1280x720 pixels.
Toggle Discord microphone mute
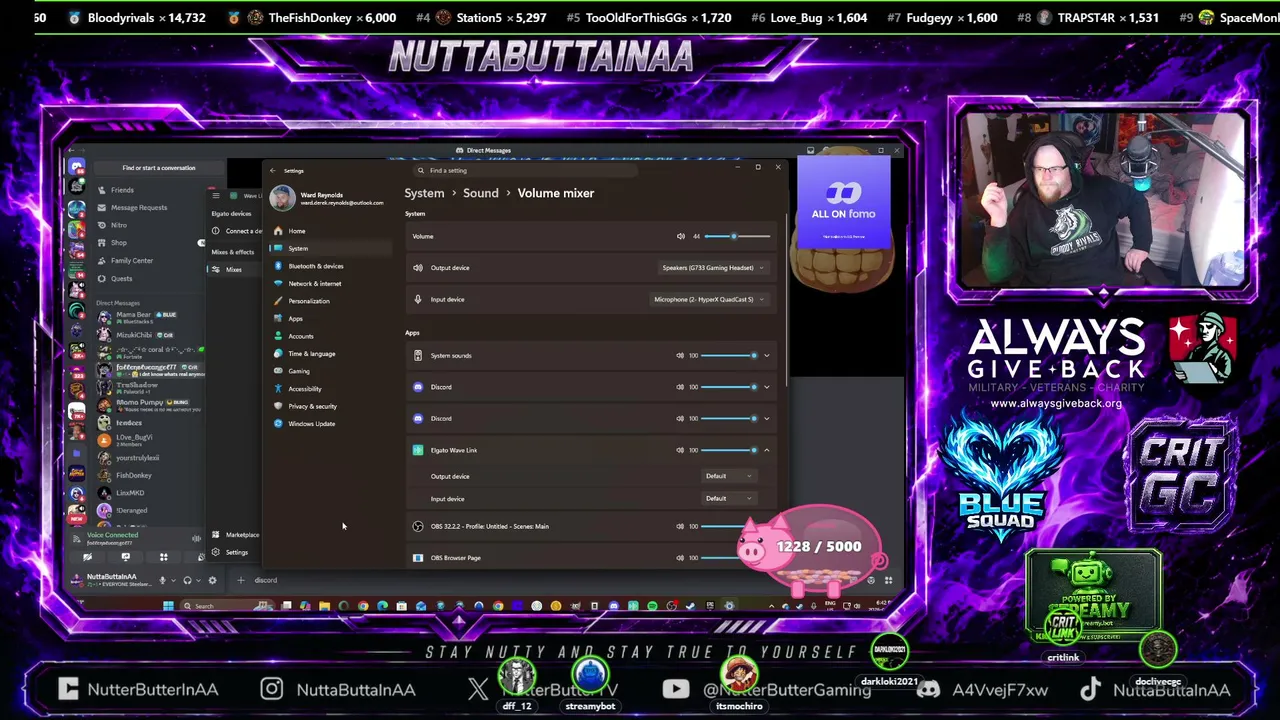pos(162,580)
